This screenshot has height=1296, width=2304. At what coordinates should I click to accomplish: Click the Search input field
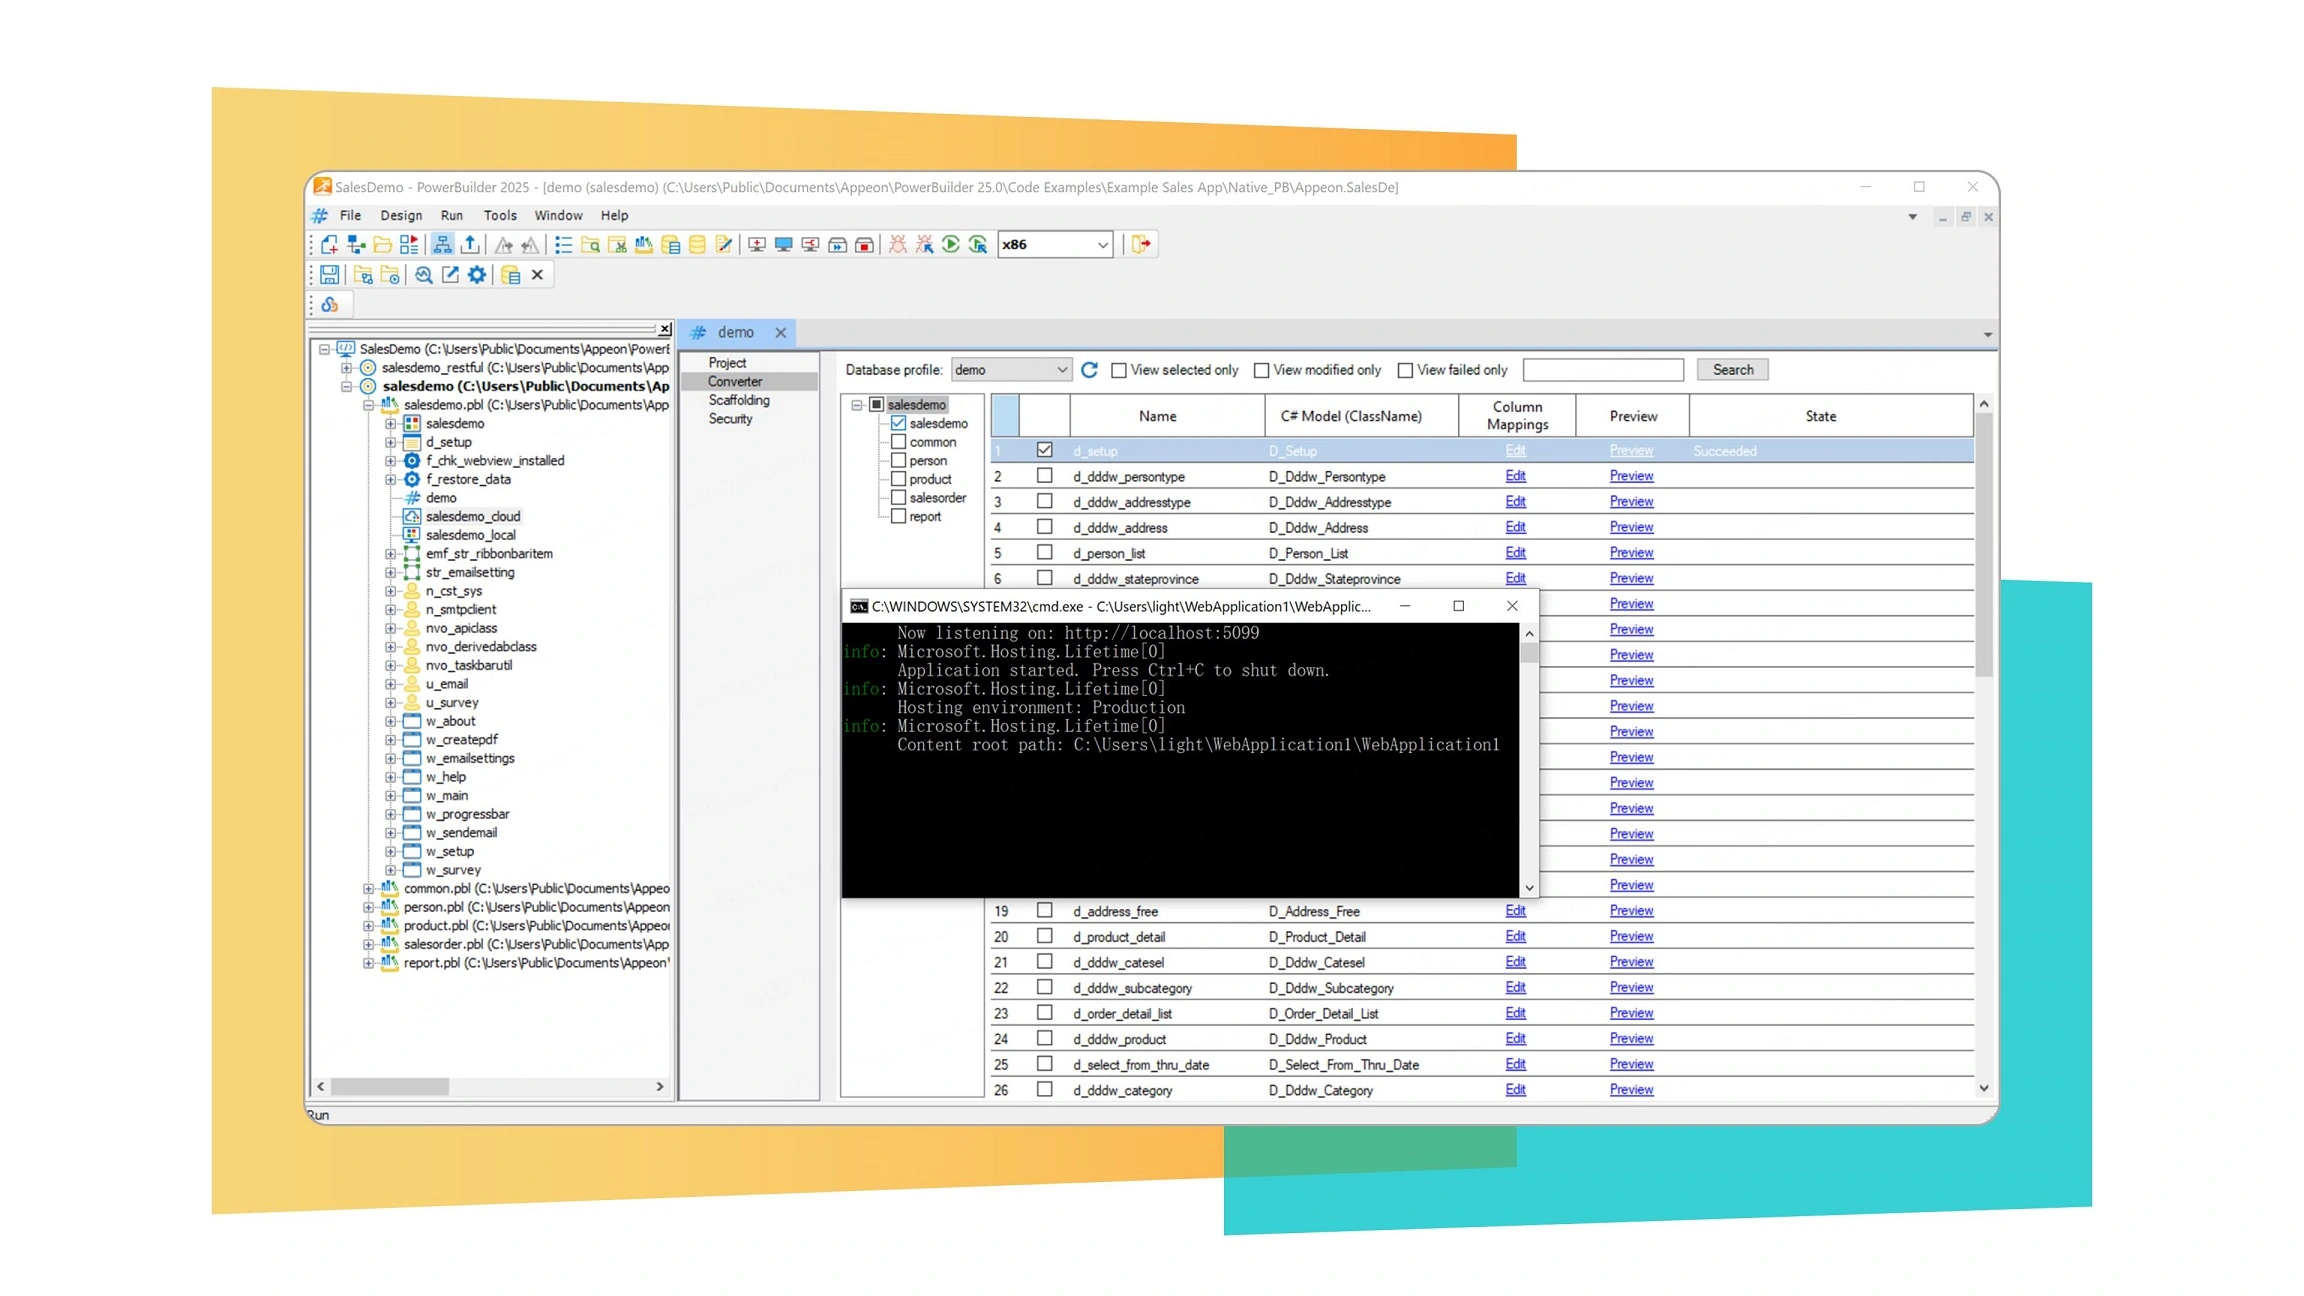coord(1601,369)
